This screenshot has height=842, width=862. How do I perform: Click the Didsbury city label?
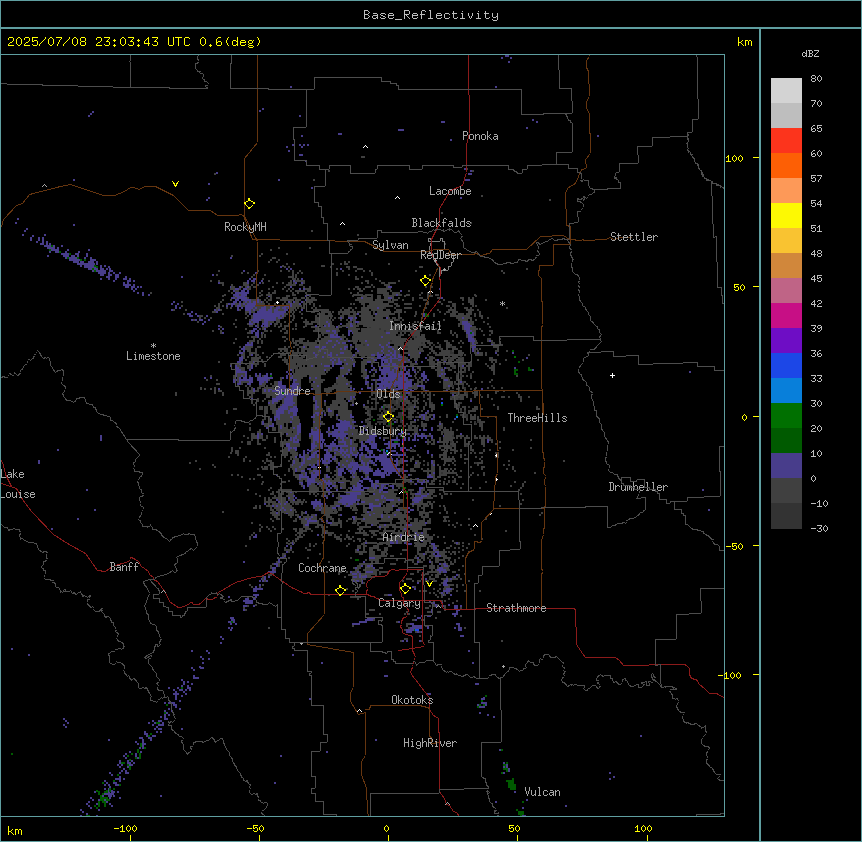click(x=383, y=431)
